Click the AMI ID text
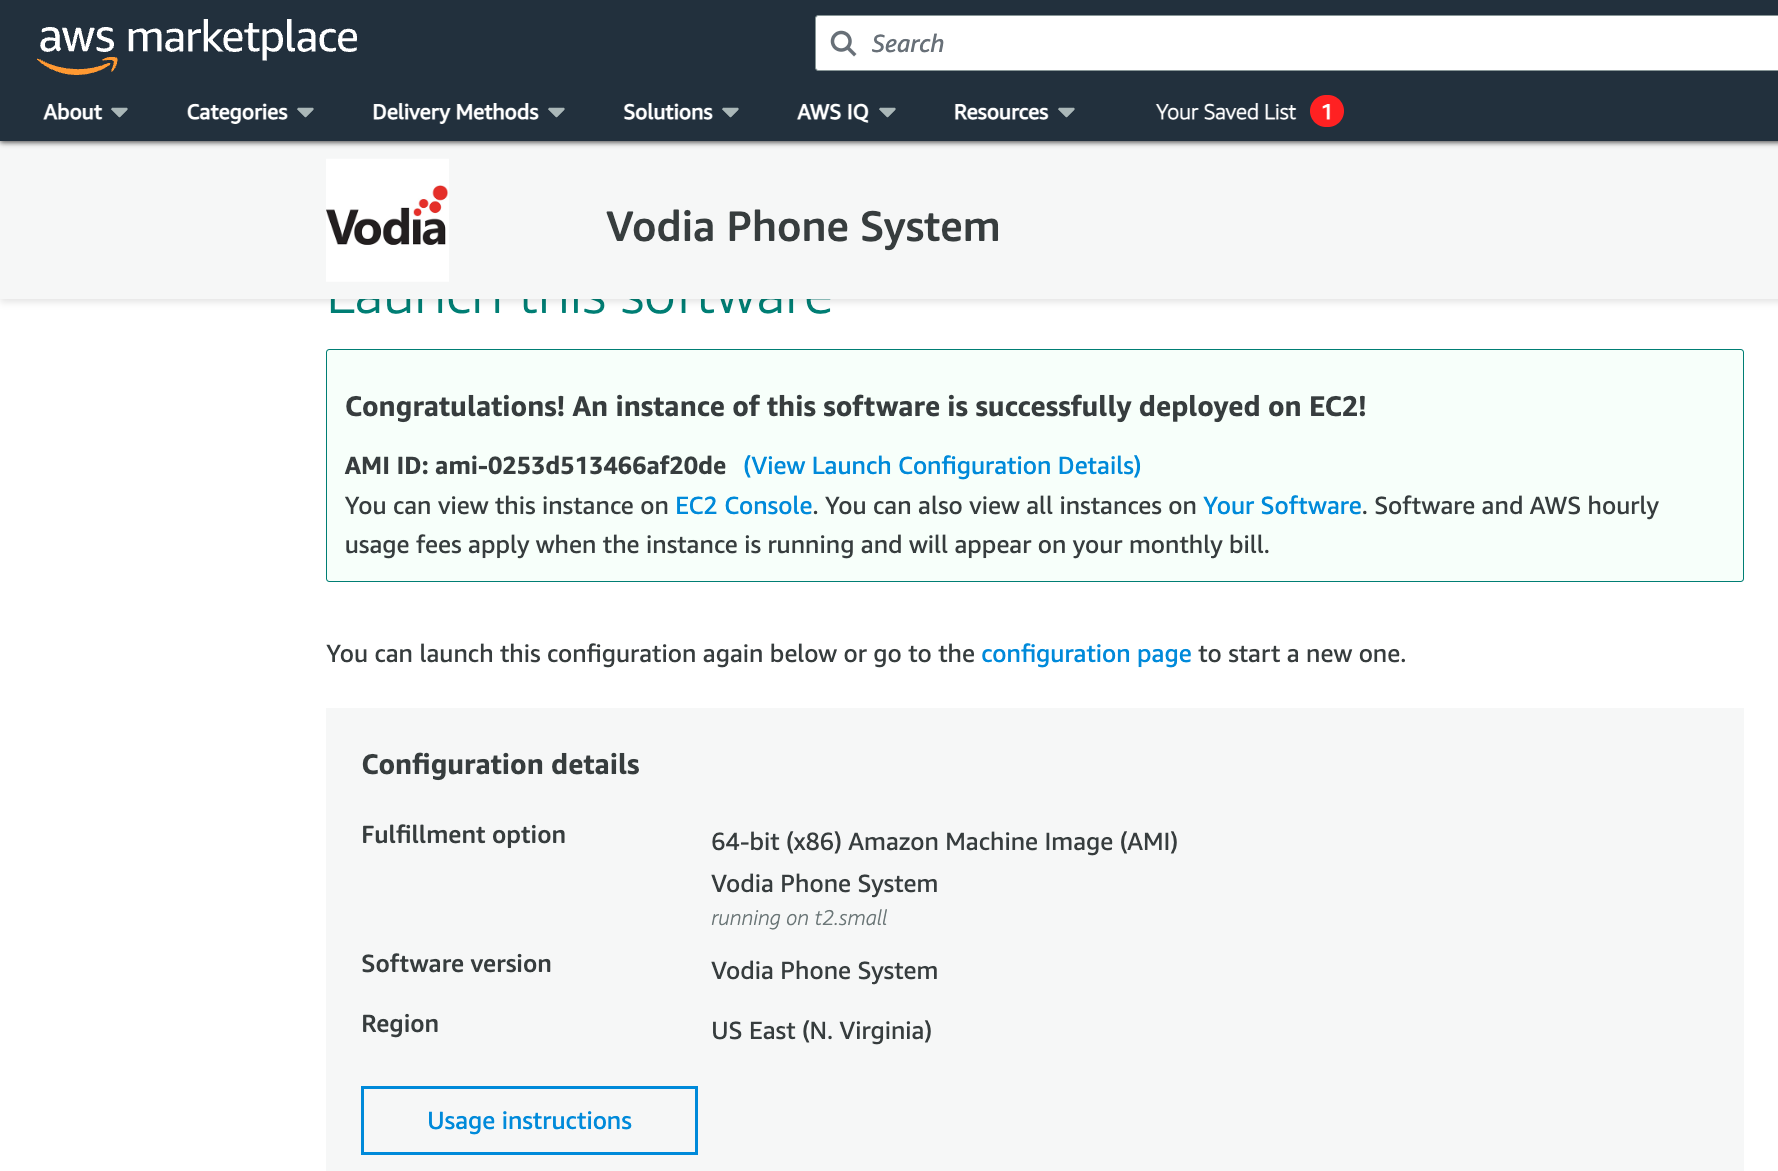 pyautogui.click(x=535, y=466)
